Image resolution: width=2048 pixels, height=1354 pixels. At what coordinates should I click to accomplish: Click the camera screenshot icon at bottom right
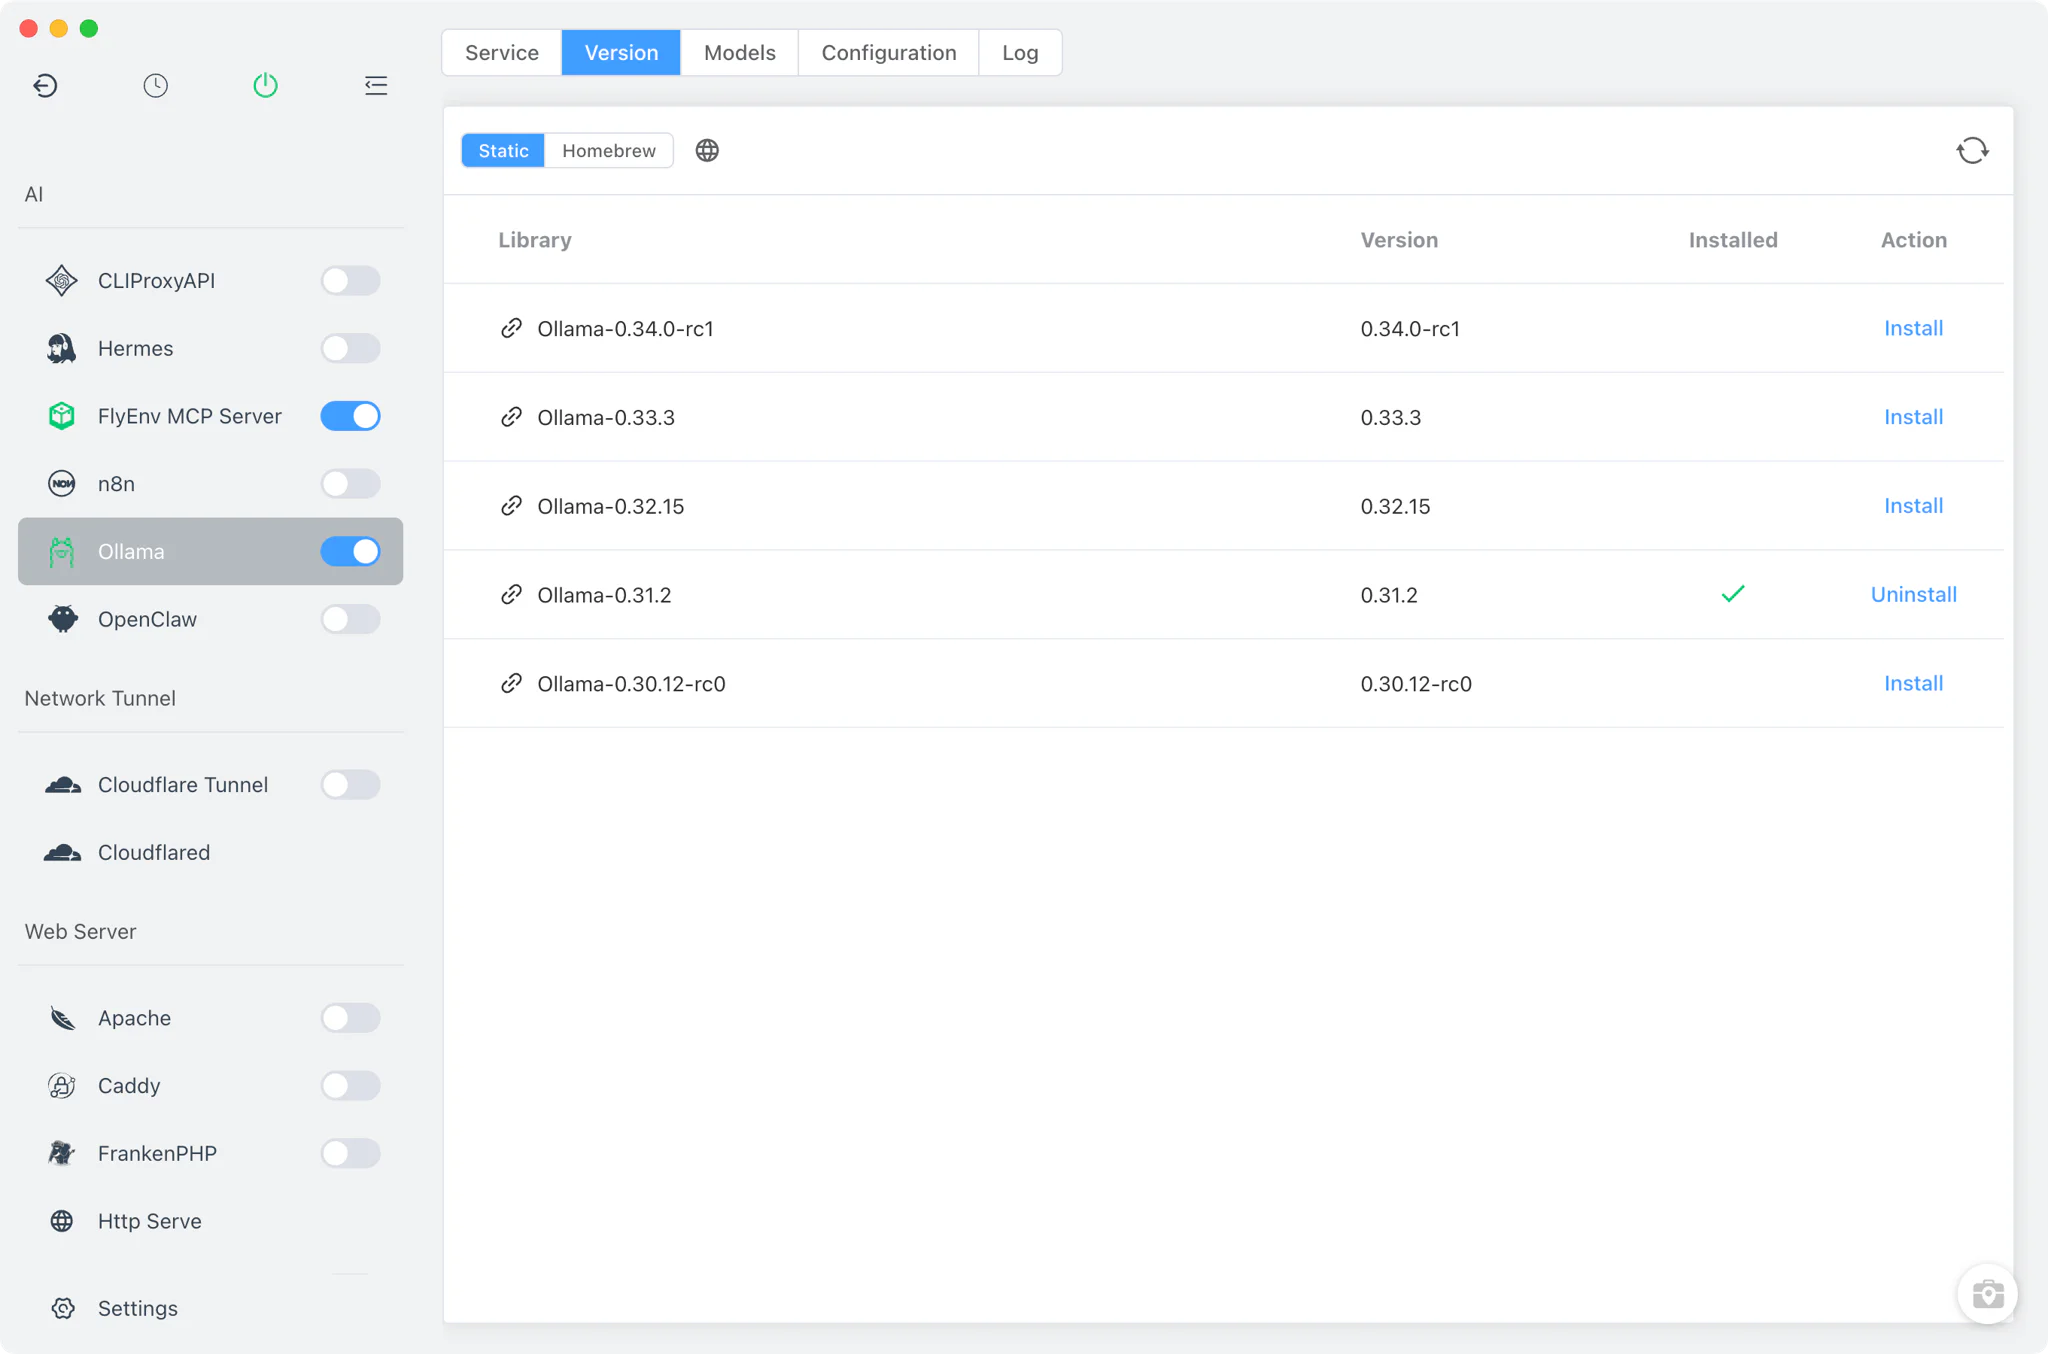(x=1988, y=1294)
